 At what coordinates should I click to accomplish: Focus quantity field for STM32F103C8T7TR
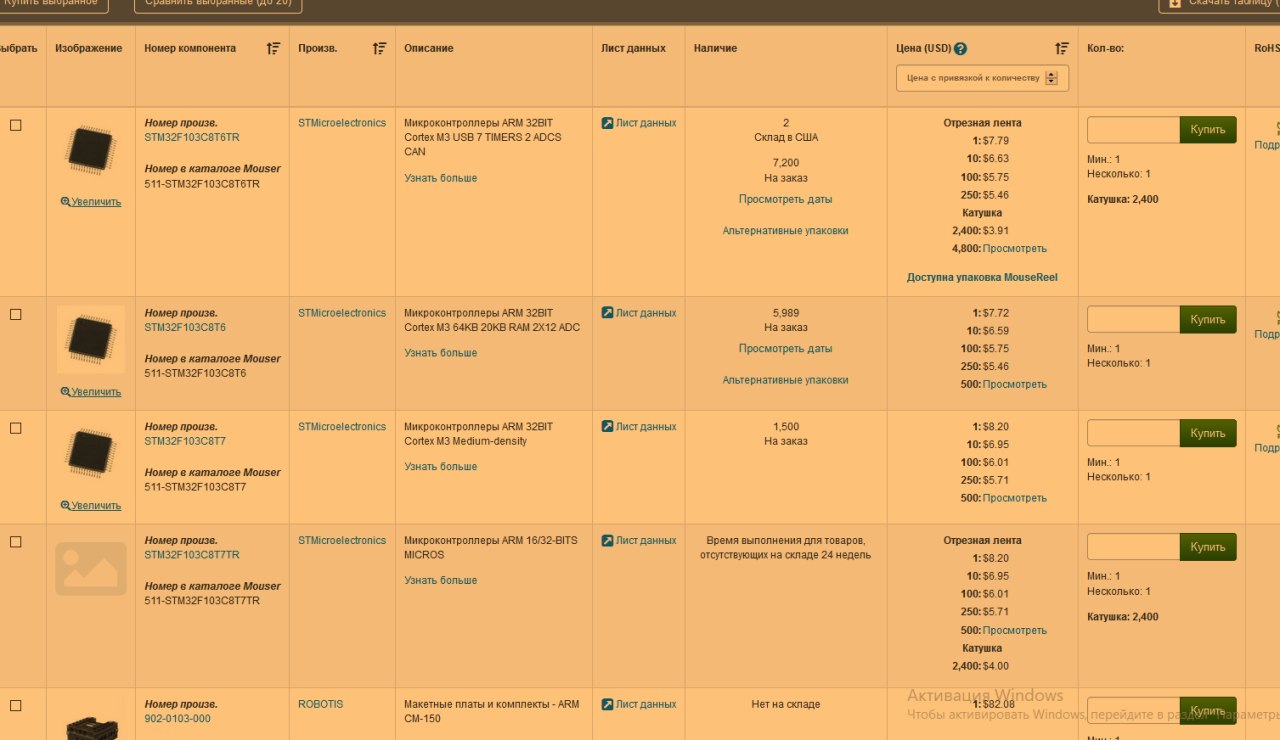click(x=1133, y=547)
